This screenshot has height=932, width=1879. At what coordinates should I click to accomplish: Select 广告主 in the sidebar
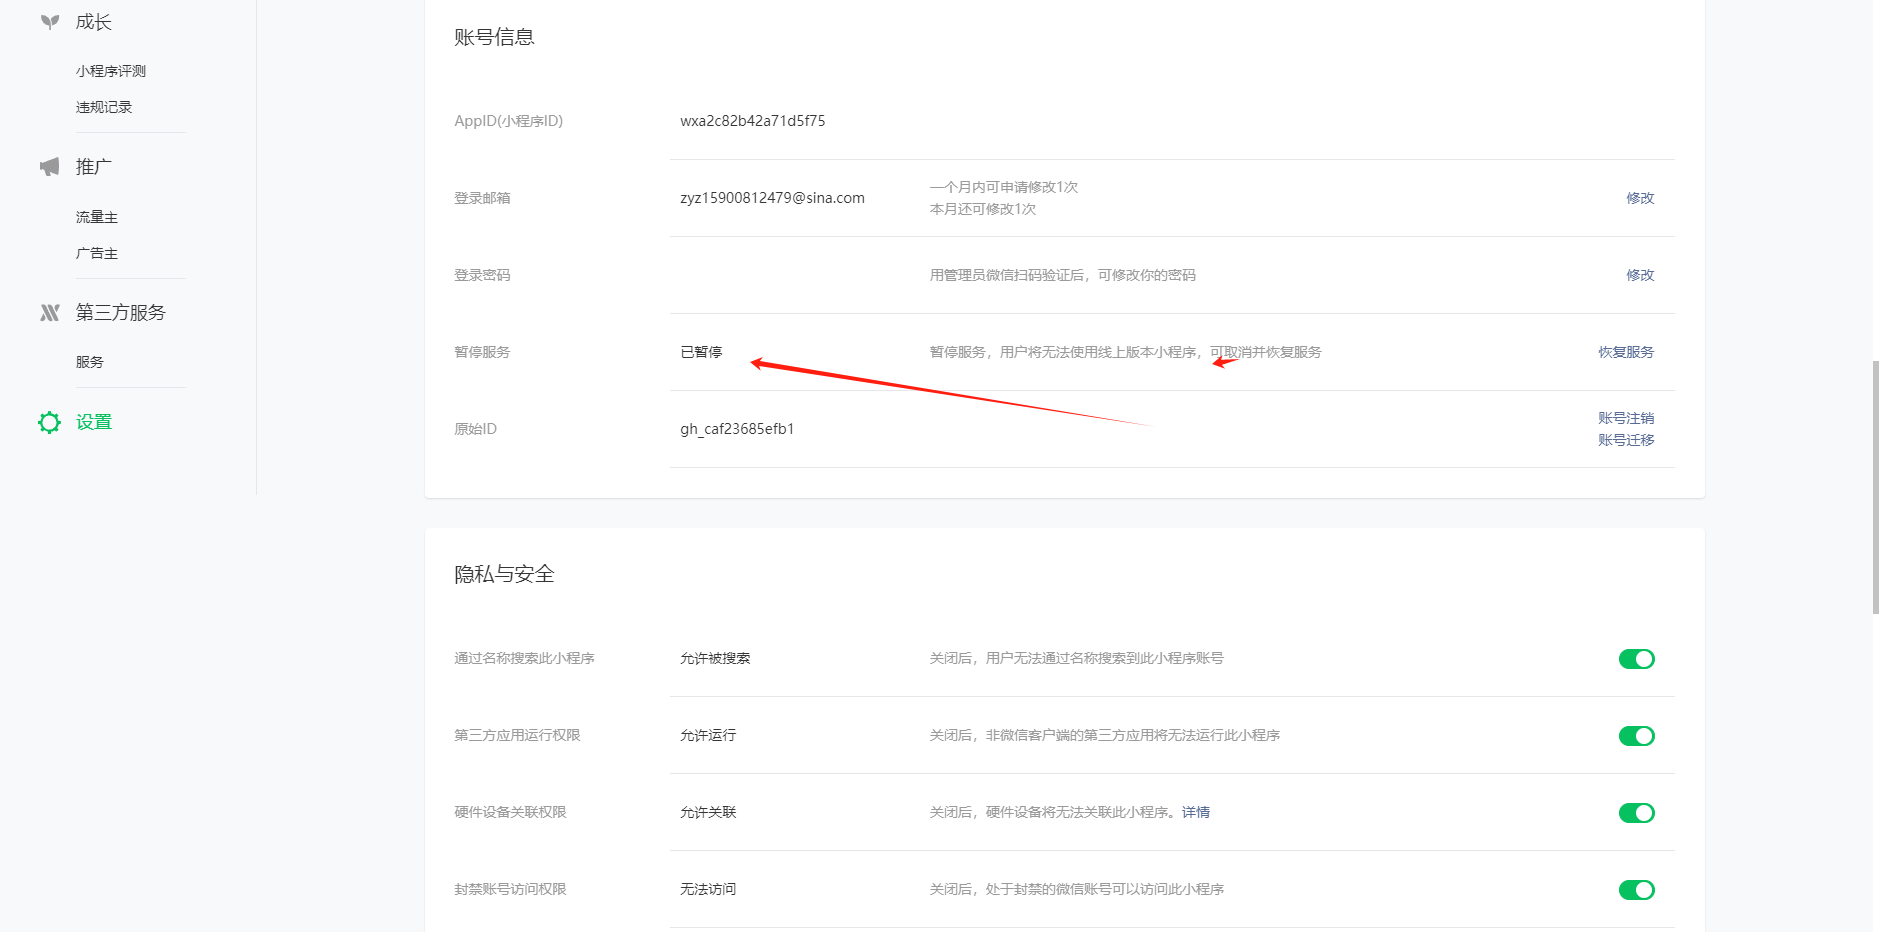tap(97, 253)
